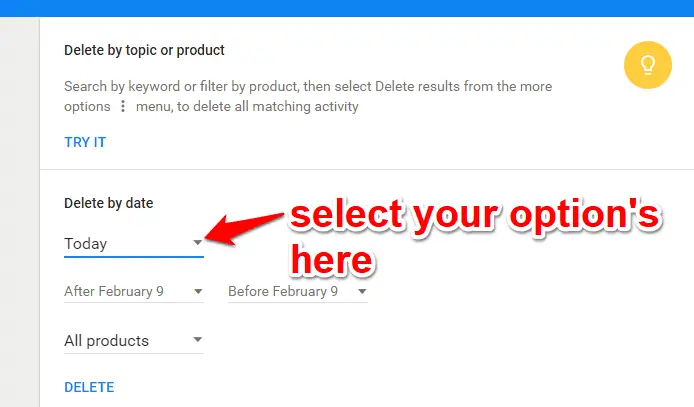694x407 pixels.
Task: Click the Delete by date heading
Action: [x=108, y=204]
